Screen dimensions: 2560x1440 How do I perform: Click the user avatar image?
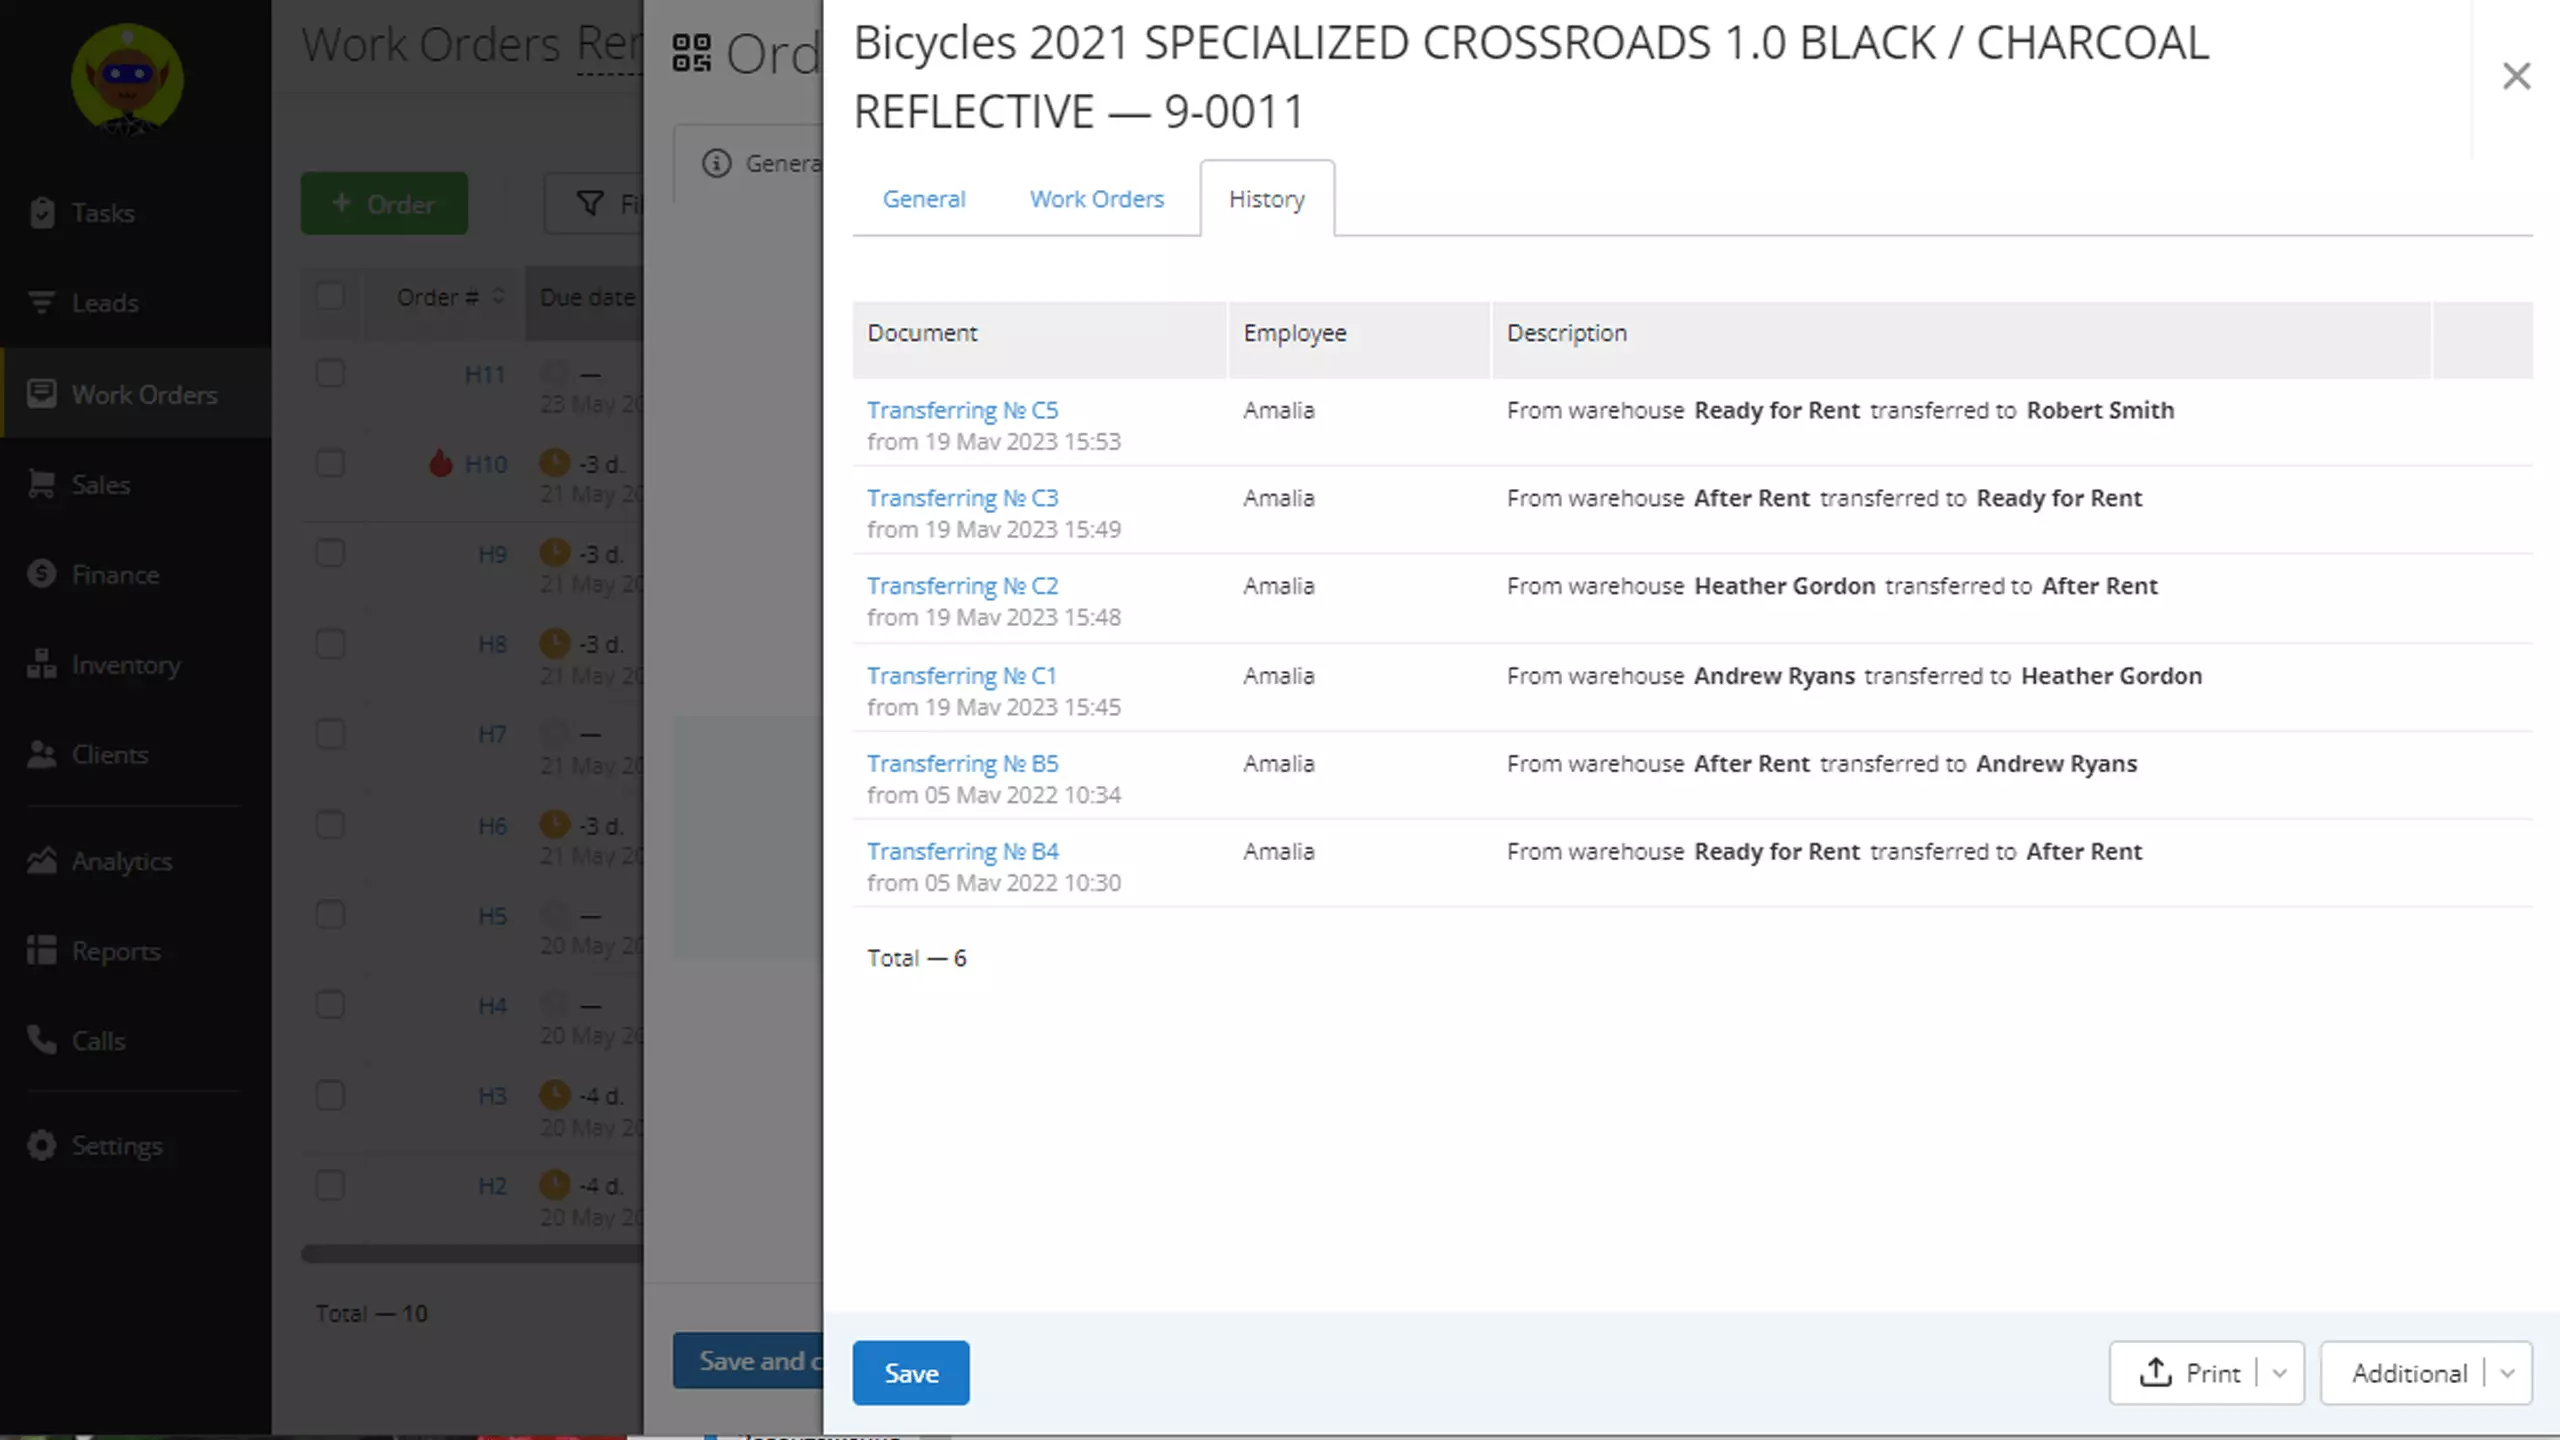(127, 80)
